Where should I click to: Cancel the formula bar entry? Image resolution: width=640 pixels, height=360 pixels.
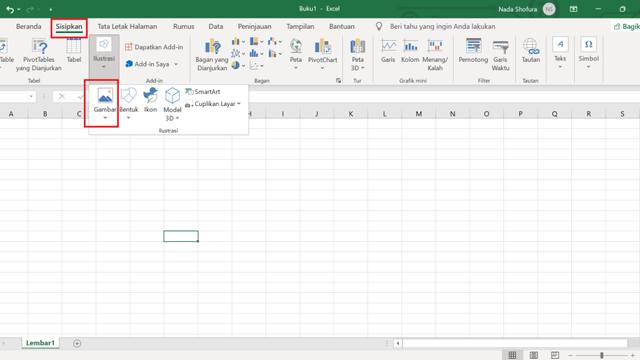(x=62, y=96)
